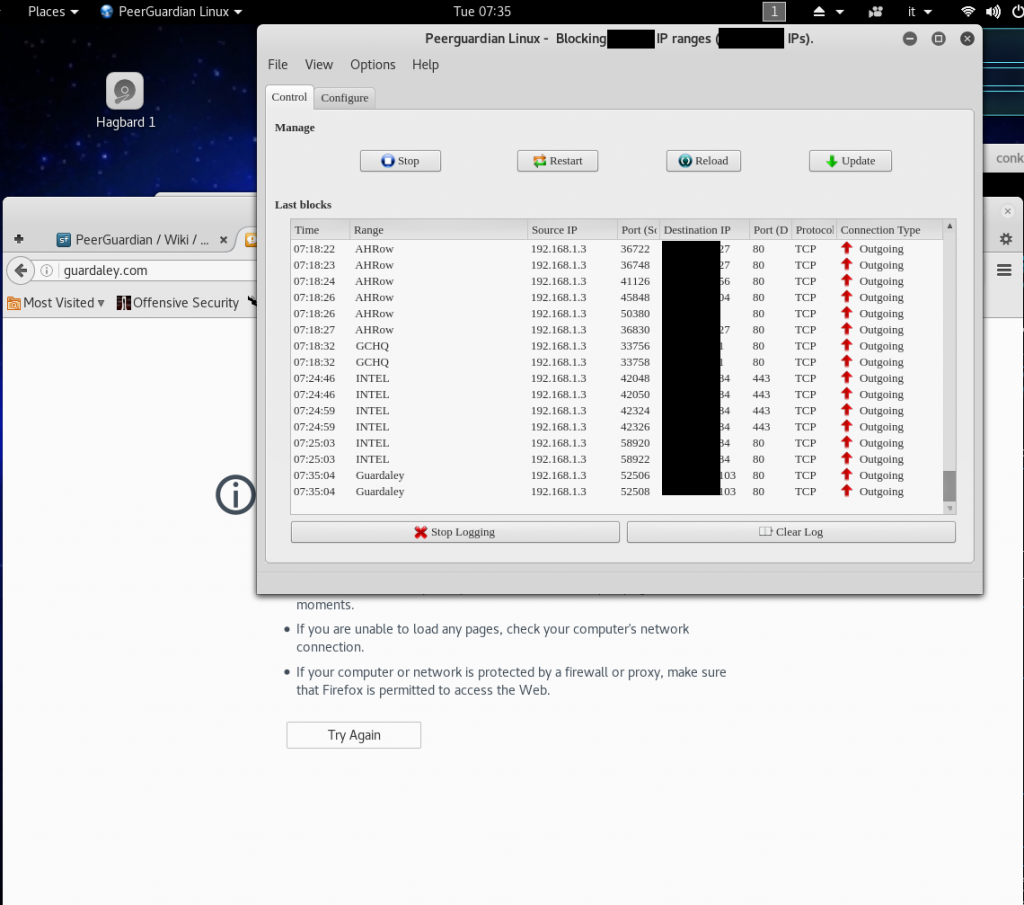Click the clock showing Tue 07:35
This screenshot has width=1024, height=905.
pos(482,12)
